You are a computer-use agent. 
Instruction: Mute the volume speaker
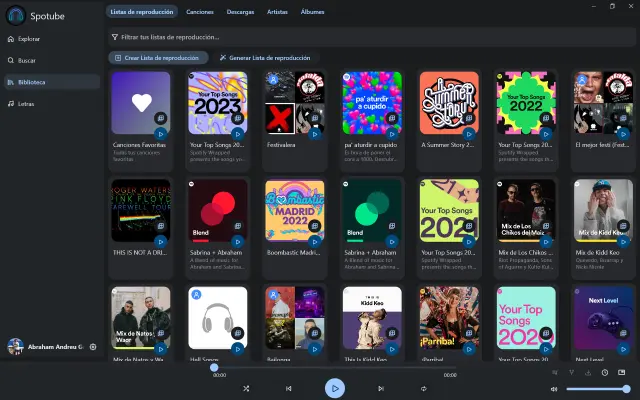pyautogui.click(x=554, y=388)
